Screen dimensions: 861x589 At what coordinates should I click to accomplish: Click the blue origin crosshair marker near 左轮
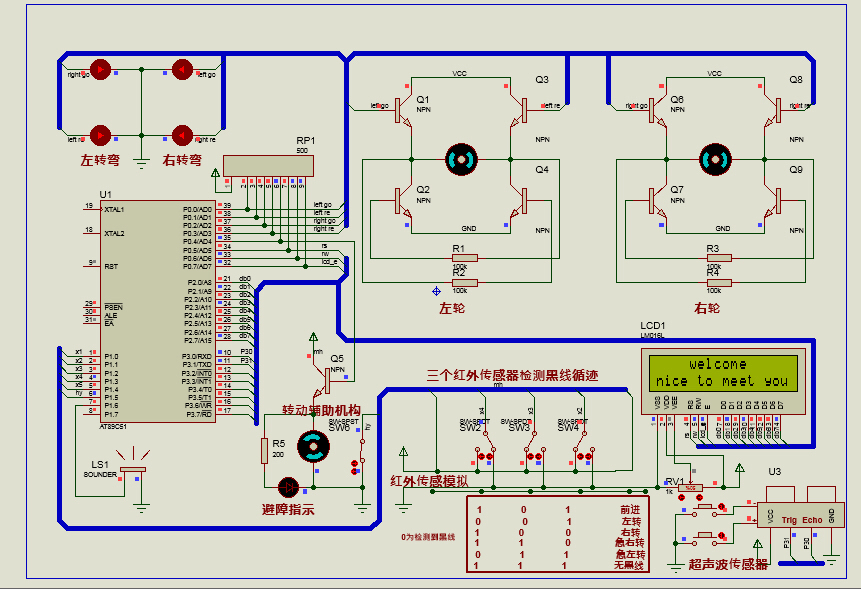437,291
